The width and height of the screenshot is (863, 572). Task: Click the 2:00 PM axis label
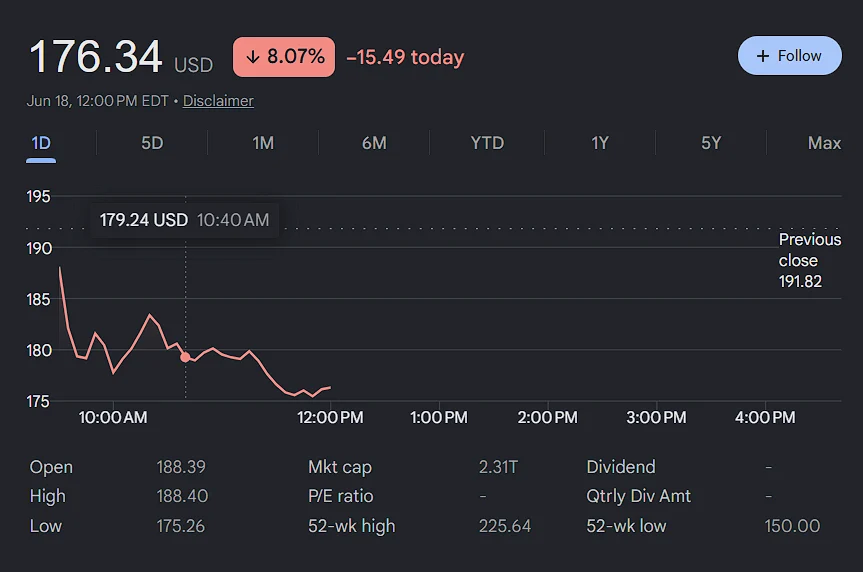pos(548,417)
